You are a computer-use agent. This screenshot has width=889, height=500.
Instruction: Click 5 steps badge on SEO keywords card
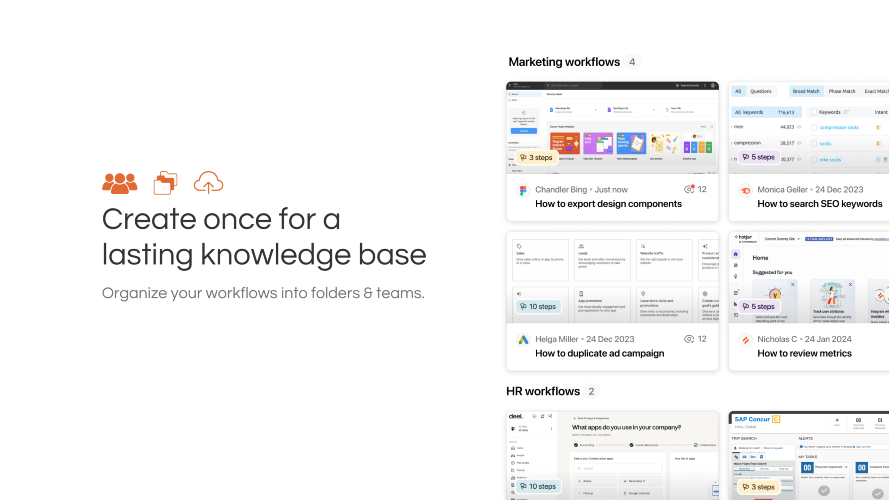[759, 157]
